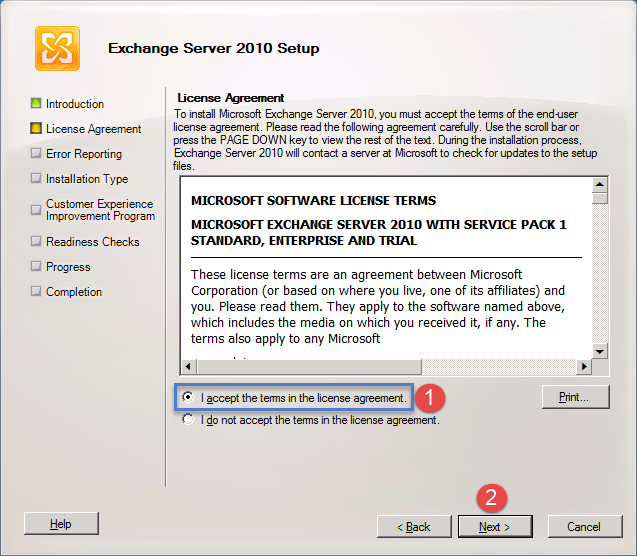
Task: Click the yellow License Agreement step indicator
Action: tap(36, 128)
